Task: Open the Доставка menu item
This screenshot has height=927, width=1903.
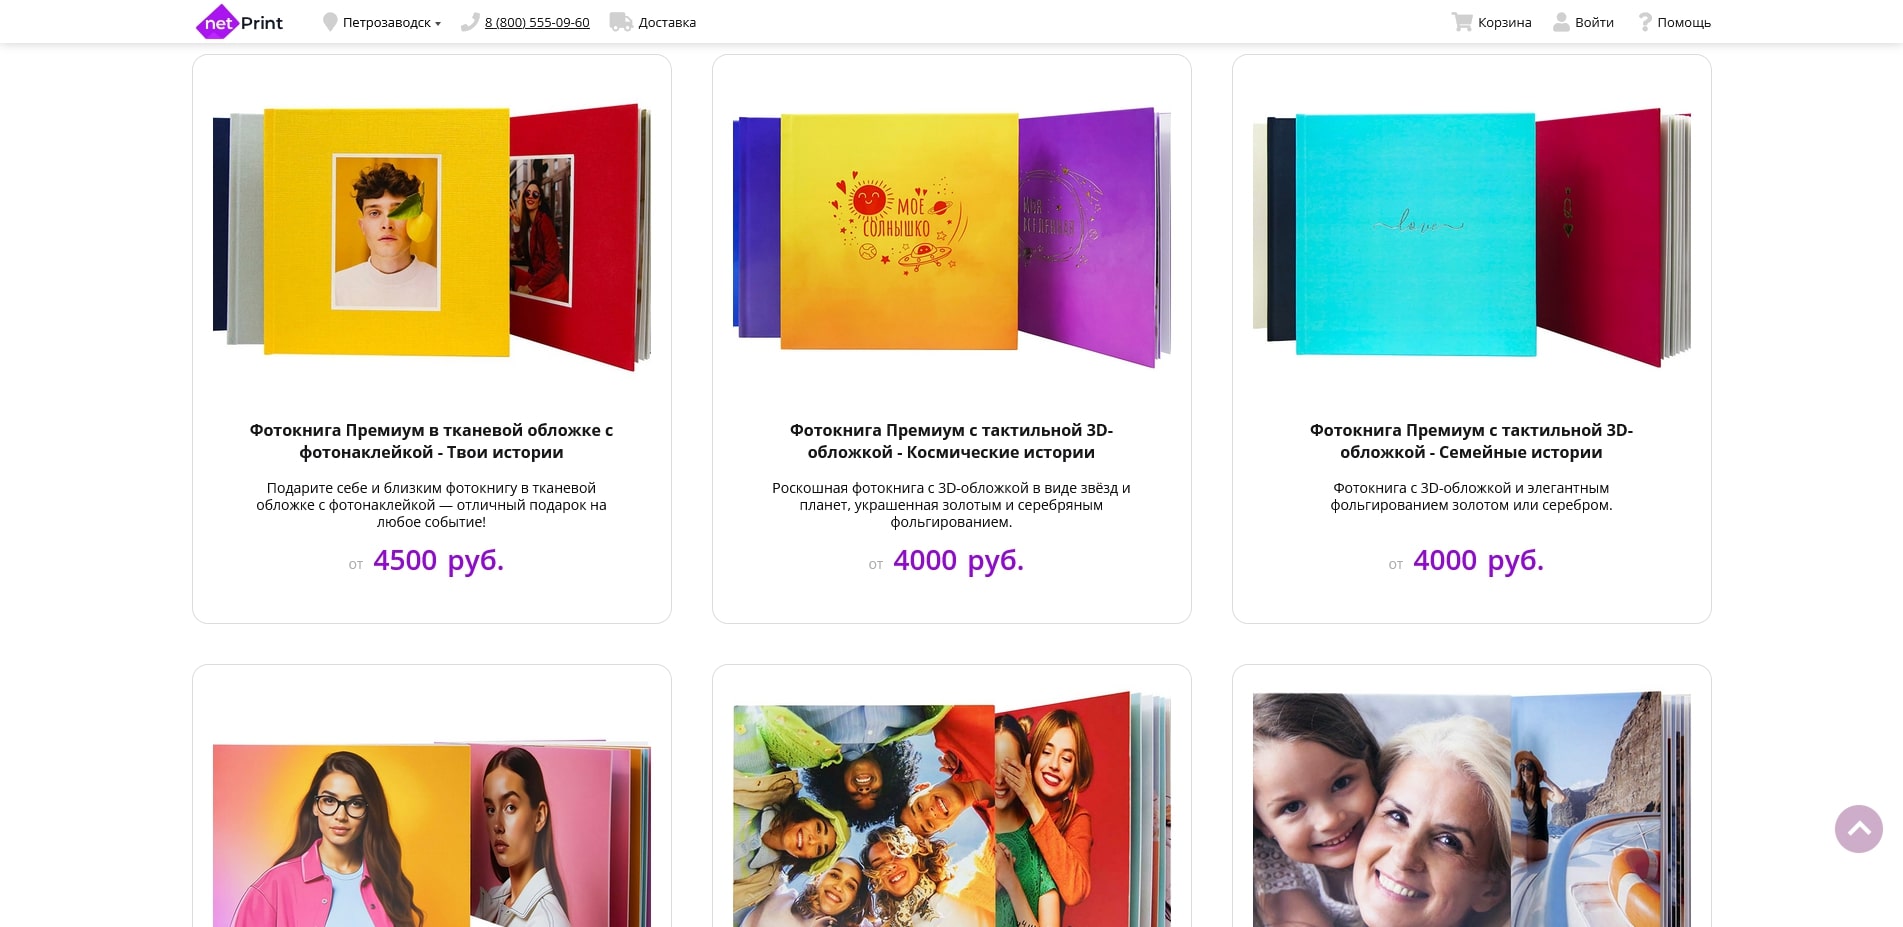Action: click(667, 23)
